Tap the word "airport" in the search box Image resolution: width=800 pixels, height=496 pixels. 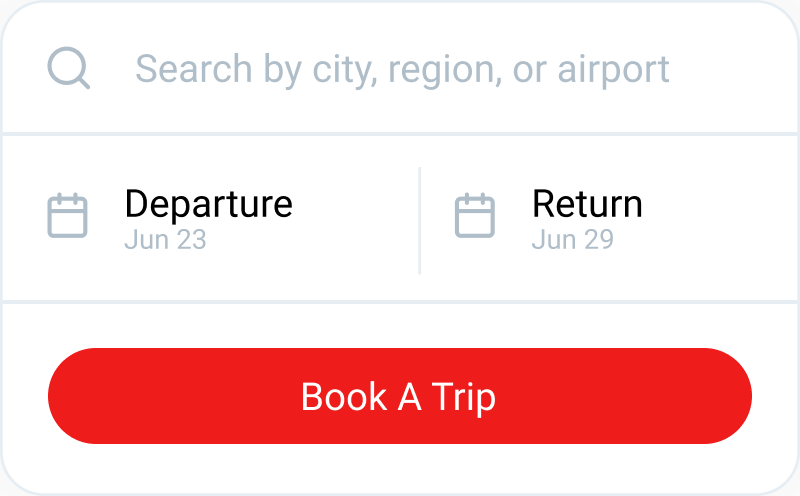[x=613, y=70]
